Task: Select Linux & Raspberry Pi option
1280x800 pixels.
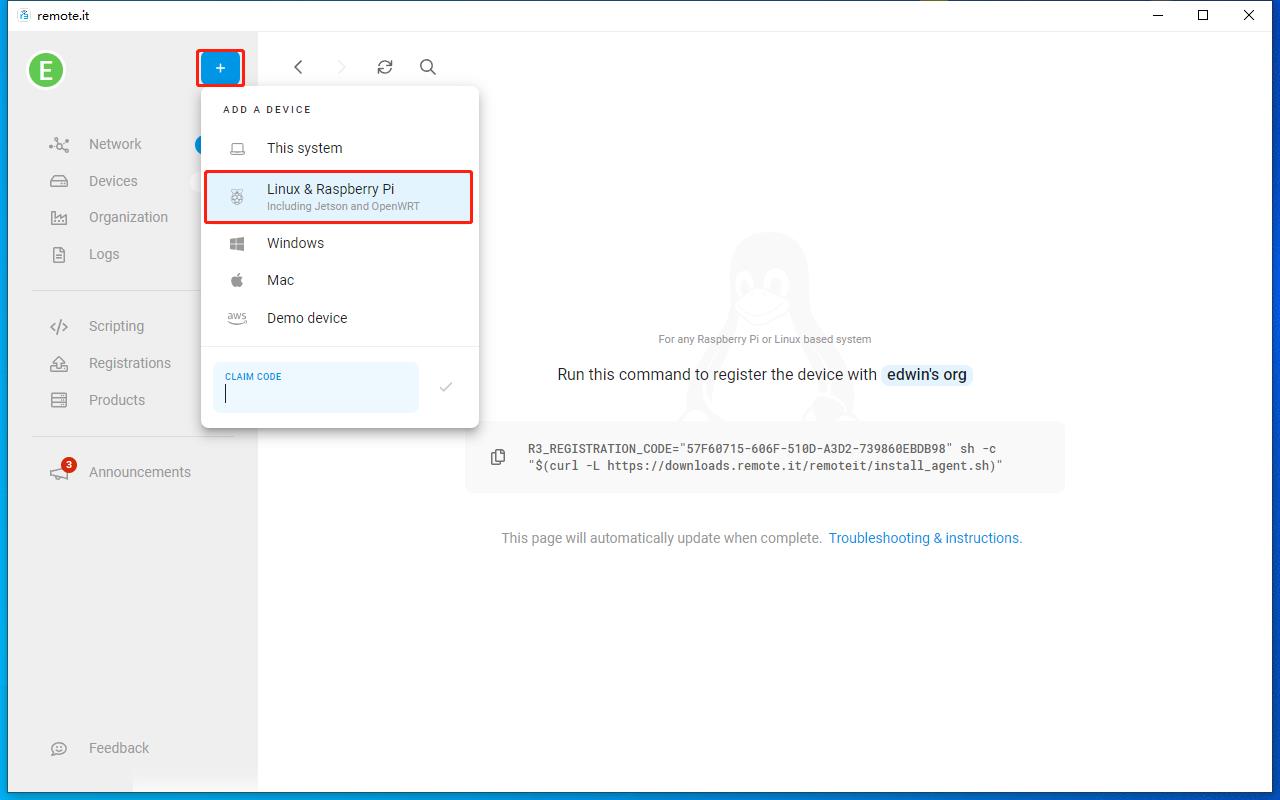Action: tap(338, 197)
